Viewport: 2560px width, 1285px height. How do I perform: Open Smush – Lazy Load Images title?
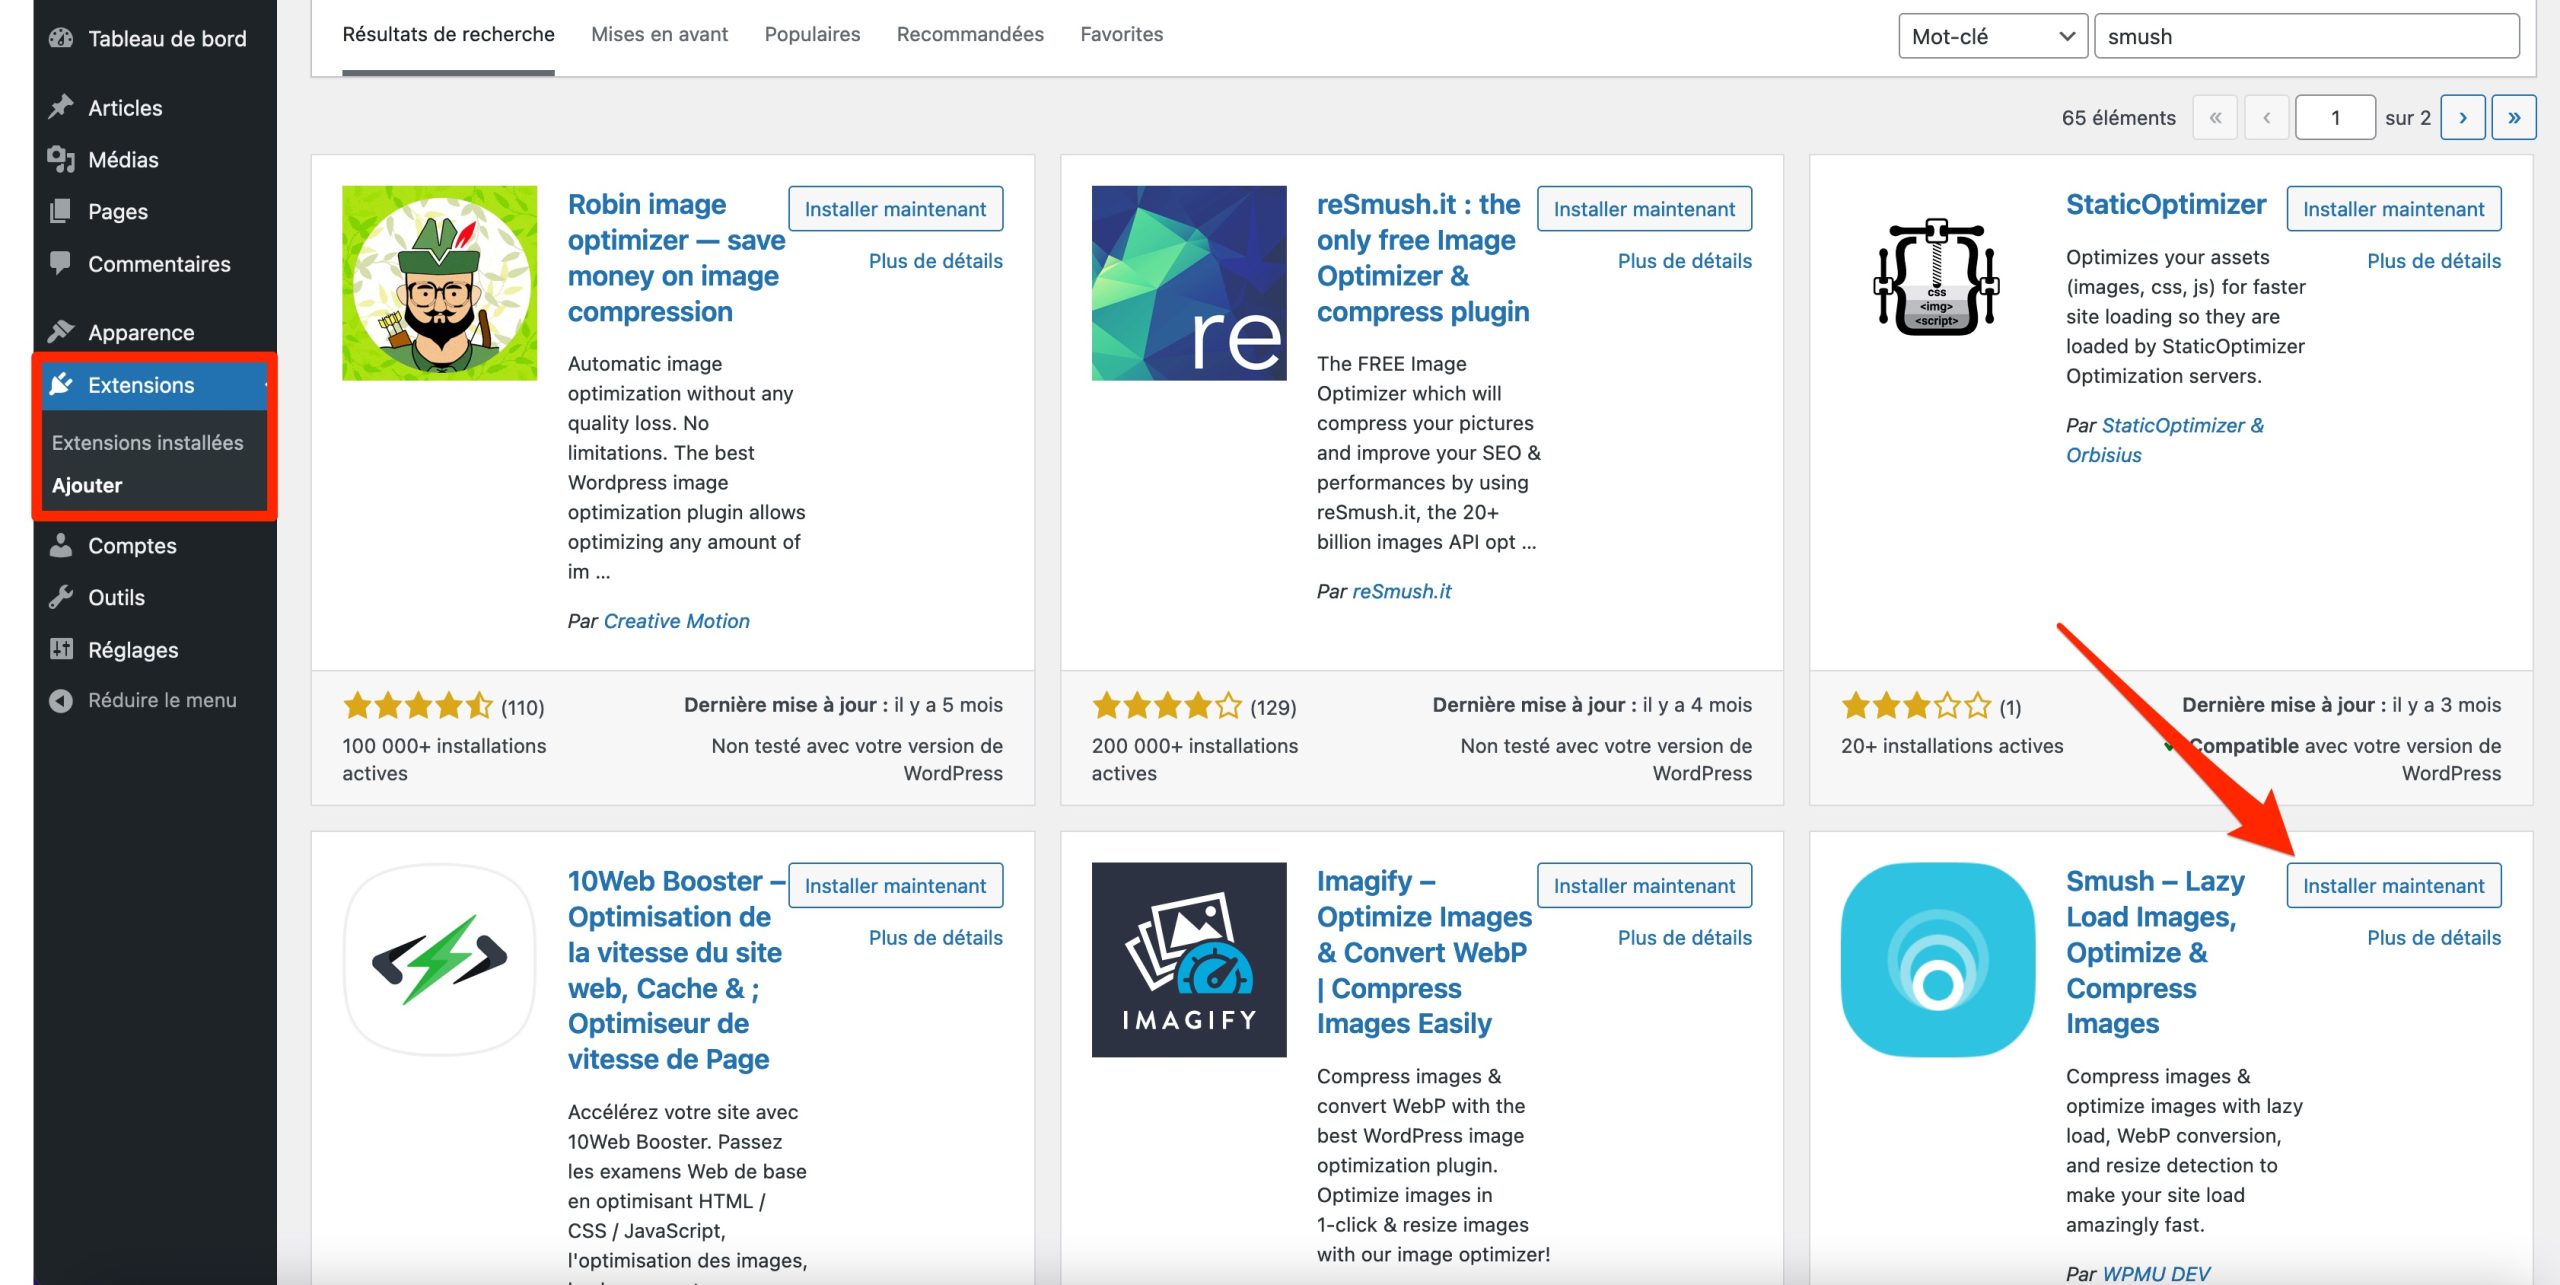coord(2155,952)
